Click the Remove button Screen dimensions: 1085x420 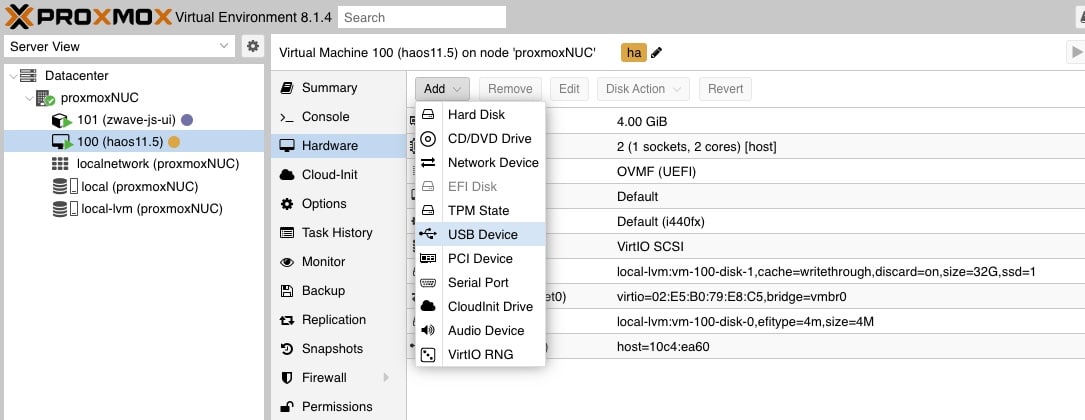pos(510,89)
